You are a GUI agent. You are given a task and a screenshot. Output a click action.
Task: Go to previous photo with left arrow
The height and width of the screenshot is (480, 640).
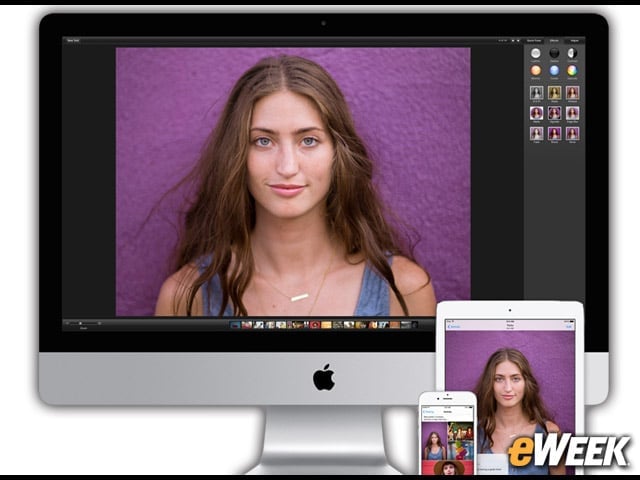(x=513, y=40)
